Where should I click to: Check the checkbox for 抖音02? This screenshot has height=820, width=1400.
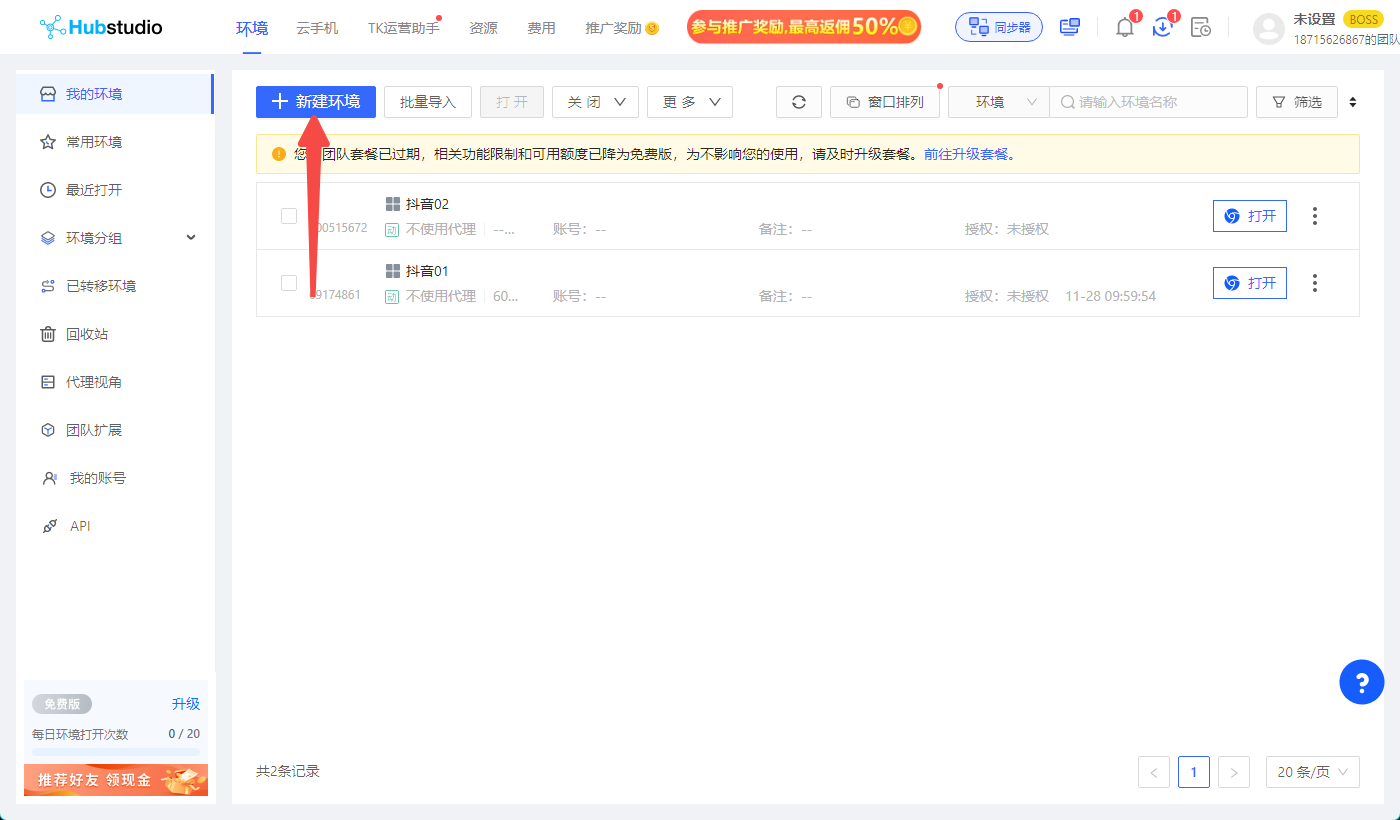click(289, 216)
